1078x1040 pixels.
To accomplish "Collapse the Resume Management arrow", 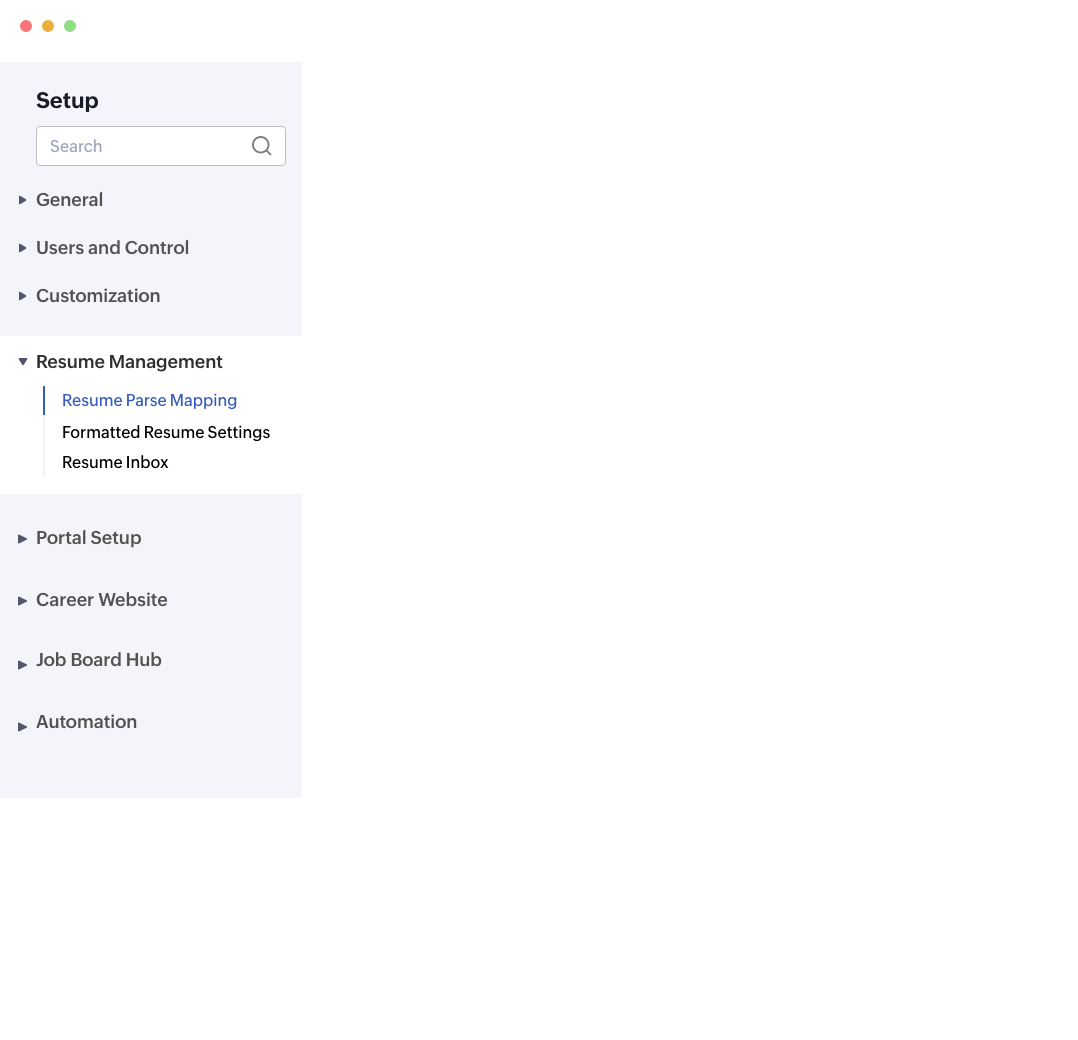I will (x=22, y=362).
